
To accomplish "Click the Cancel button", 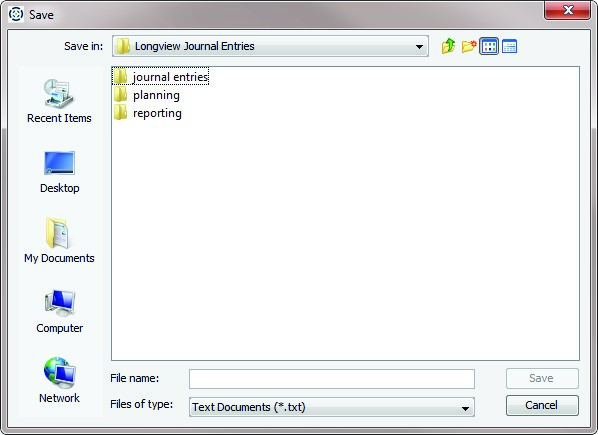I will 542,405.
